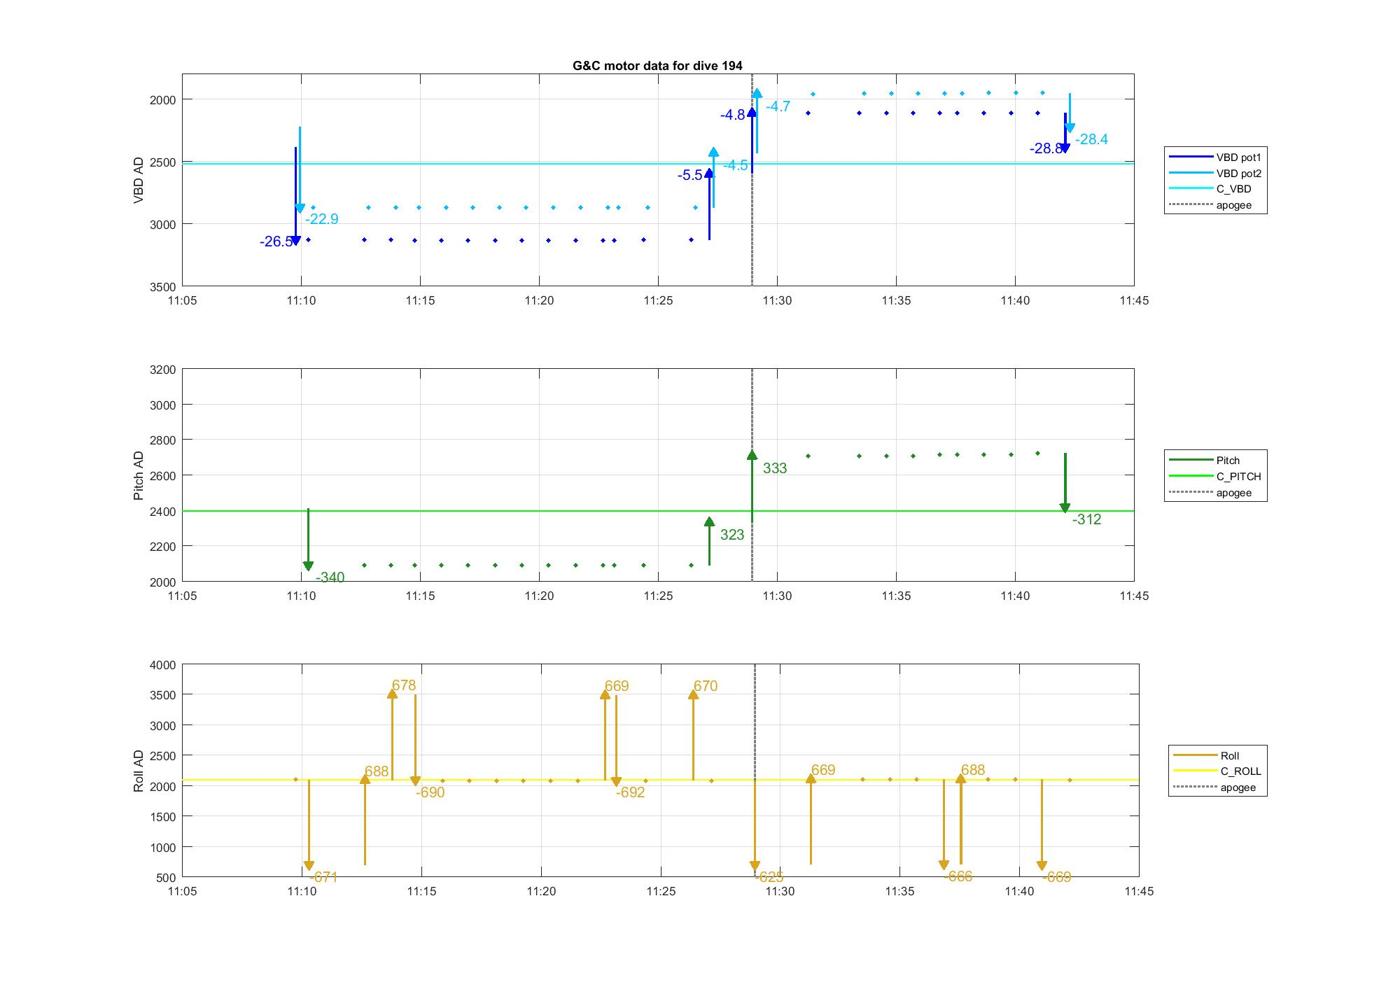Click the '678' roll annotation

pyautogui.click(x=404, y=686)
